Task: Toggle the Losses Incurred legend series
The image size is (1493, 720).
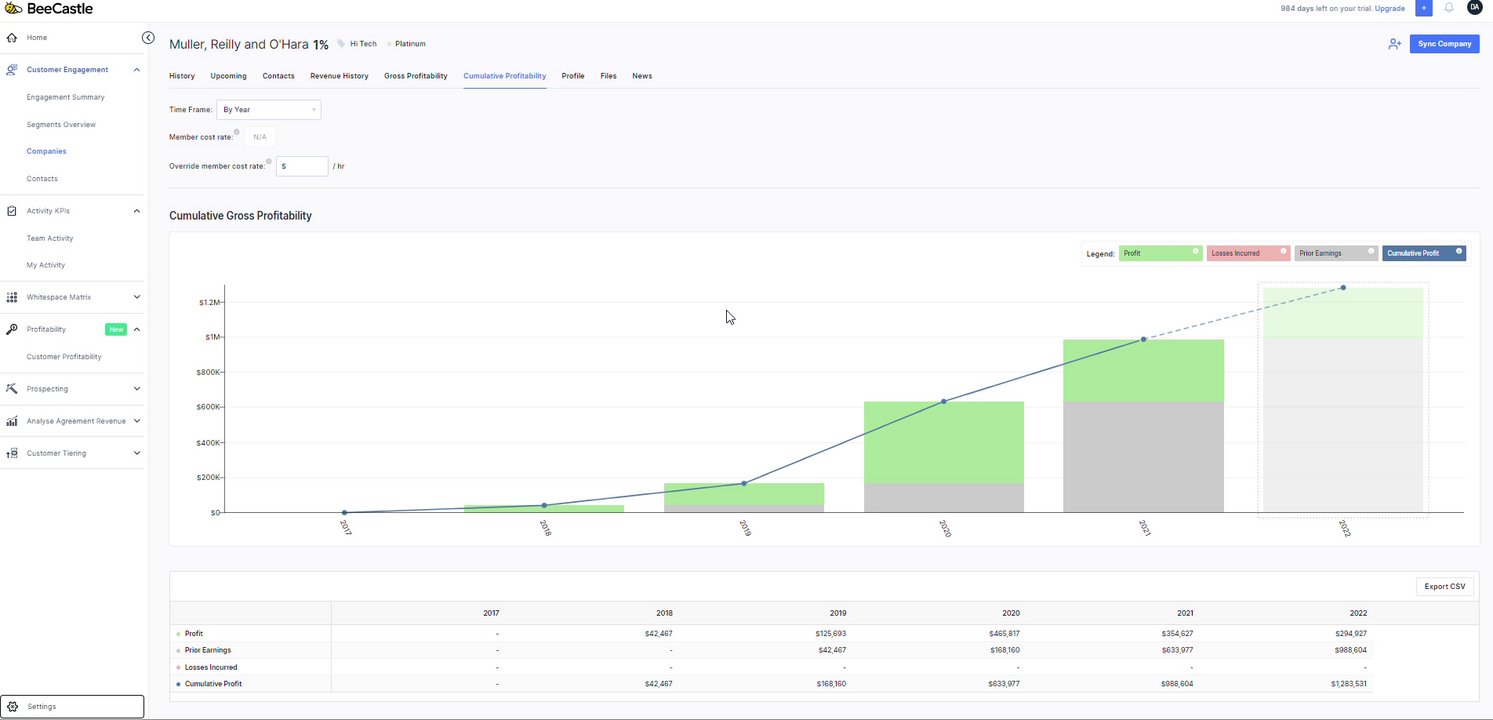Action: 1248,254
